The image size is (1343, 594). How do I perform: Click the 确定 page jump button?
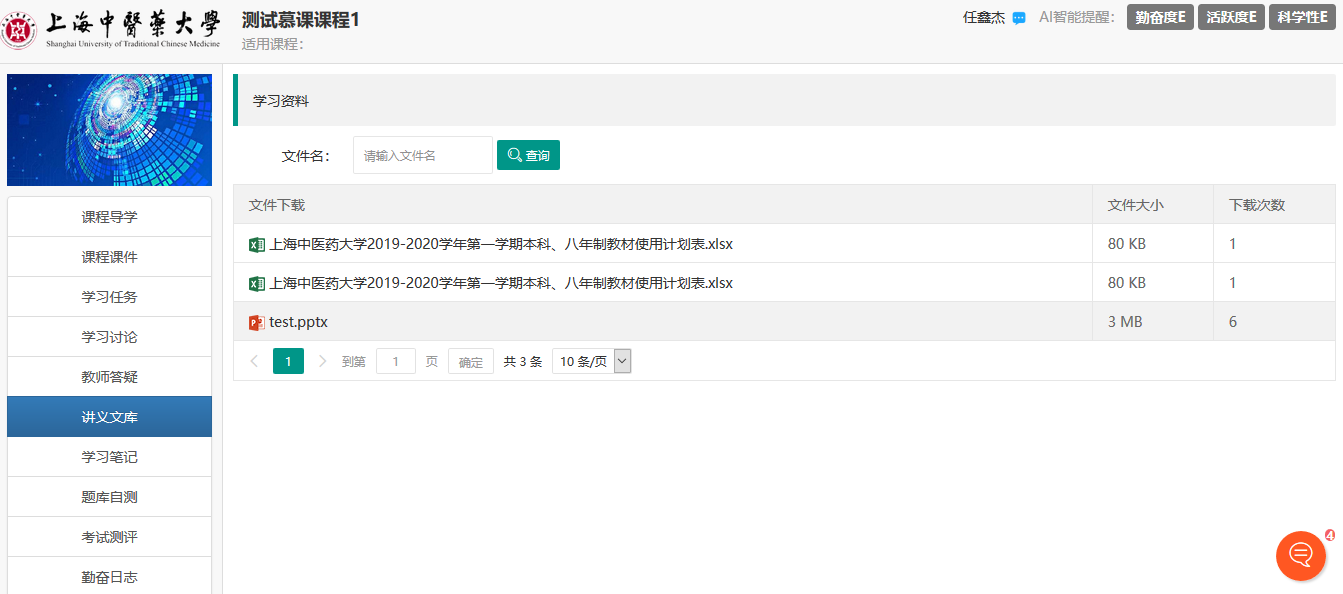click(470, 362)
